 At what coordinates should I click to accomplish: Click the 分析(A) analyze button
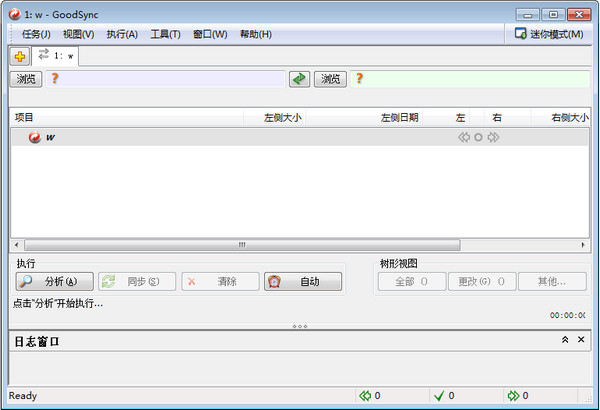click(55, 282)
